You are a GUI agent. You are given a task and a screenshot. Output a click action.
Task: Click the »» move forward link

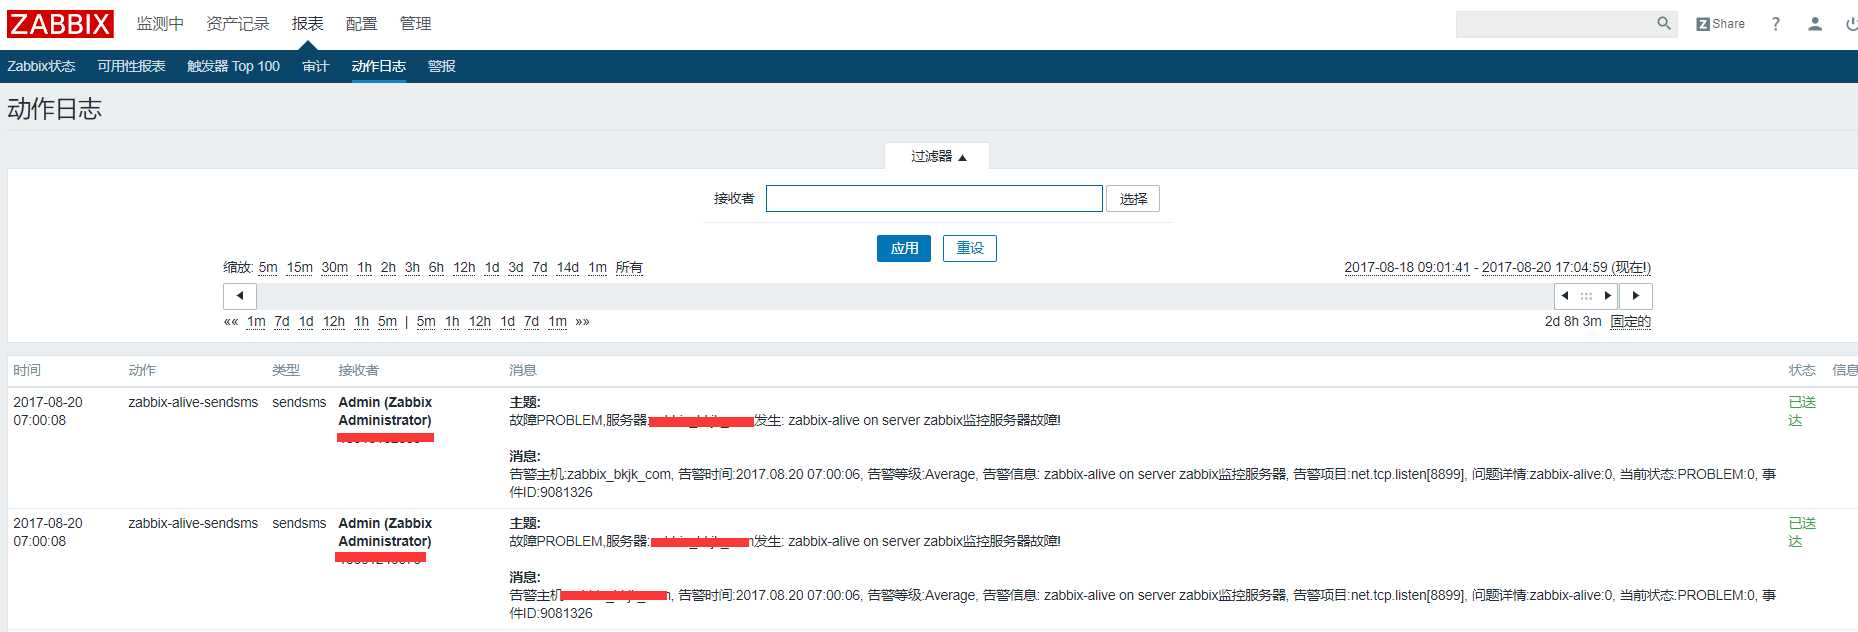click(x=583, y=322)
